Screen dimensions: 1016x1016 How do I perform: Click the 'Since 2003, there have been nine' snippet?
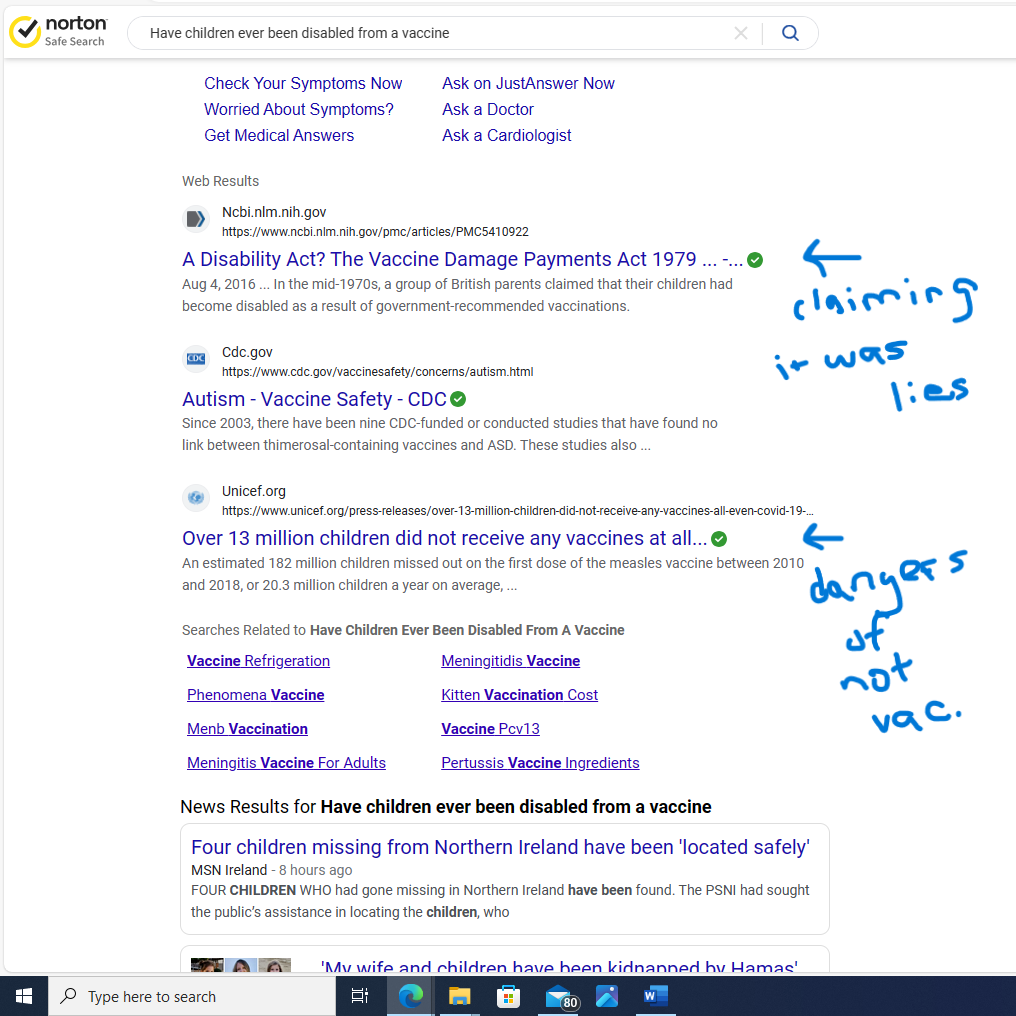tap(450, 434)
